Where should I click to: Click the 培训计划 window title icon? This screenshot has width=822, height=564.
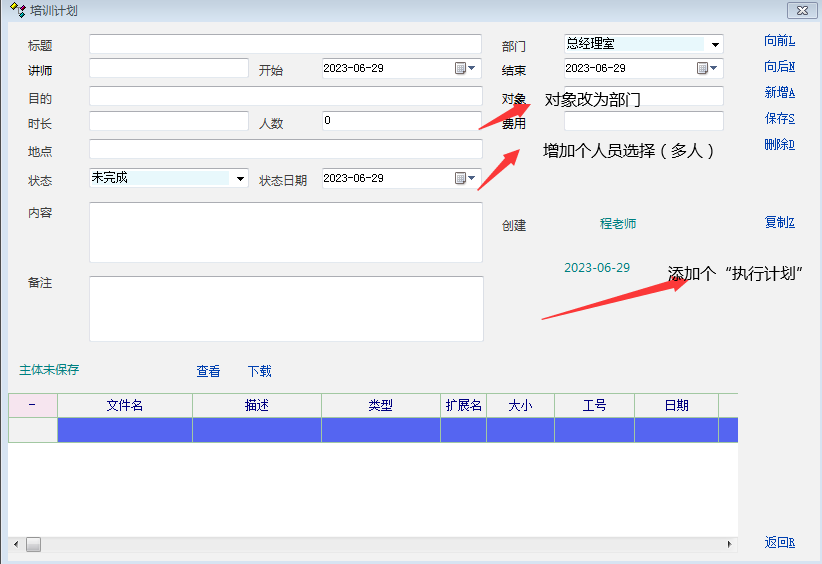[16, 11]
